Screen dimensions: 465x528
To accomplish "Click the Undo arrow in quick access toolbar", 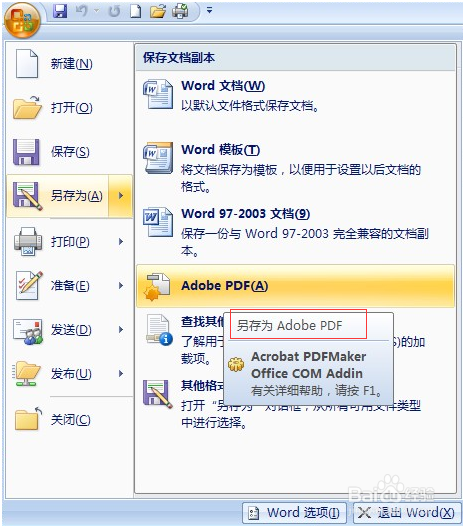I will coord(82,11).
